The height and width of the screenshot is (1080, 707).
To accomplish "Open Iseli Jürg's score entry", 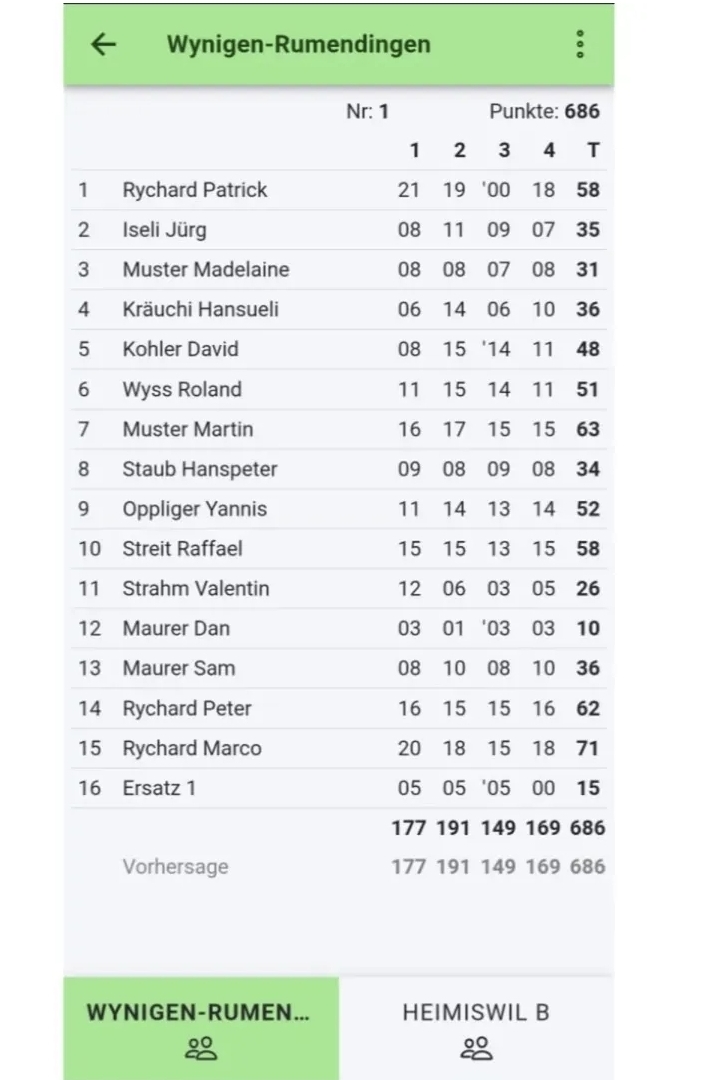I will pos(165,230).
